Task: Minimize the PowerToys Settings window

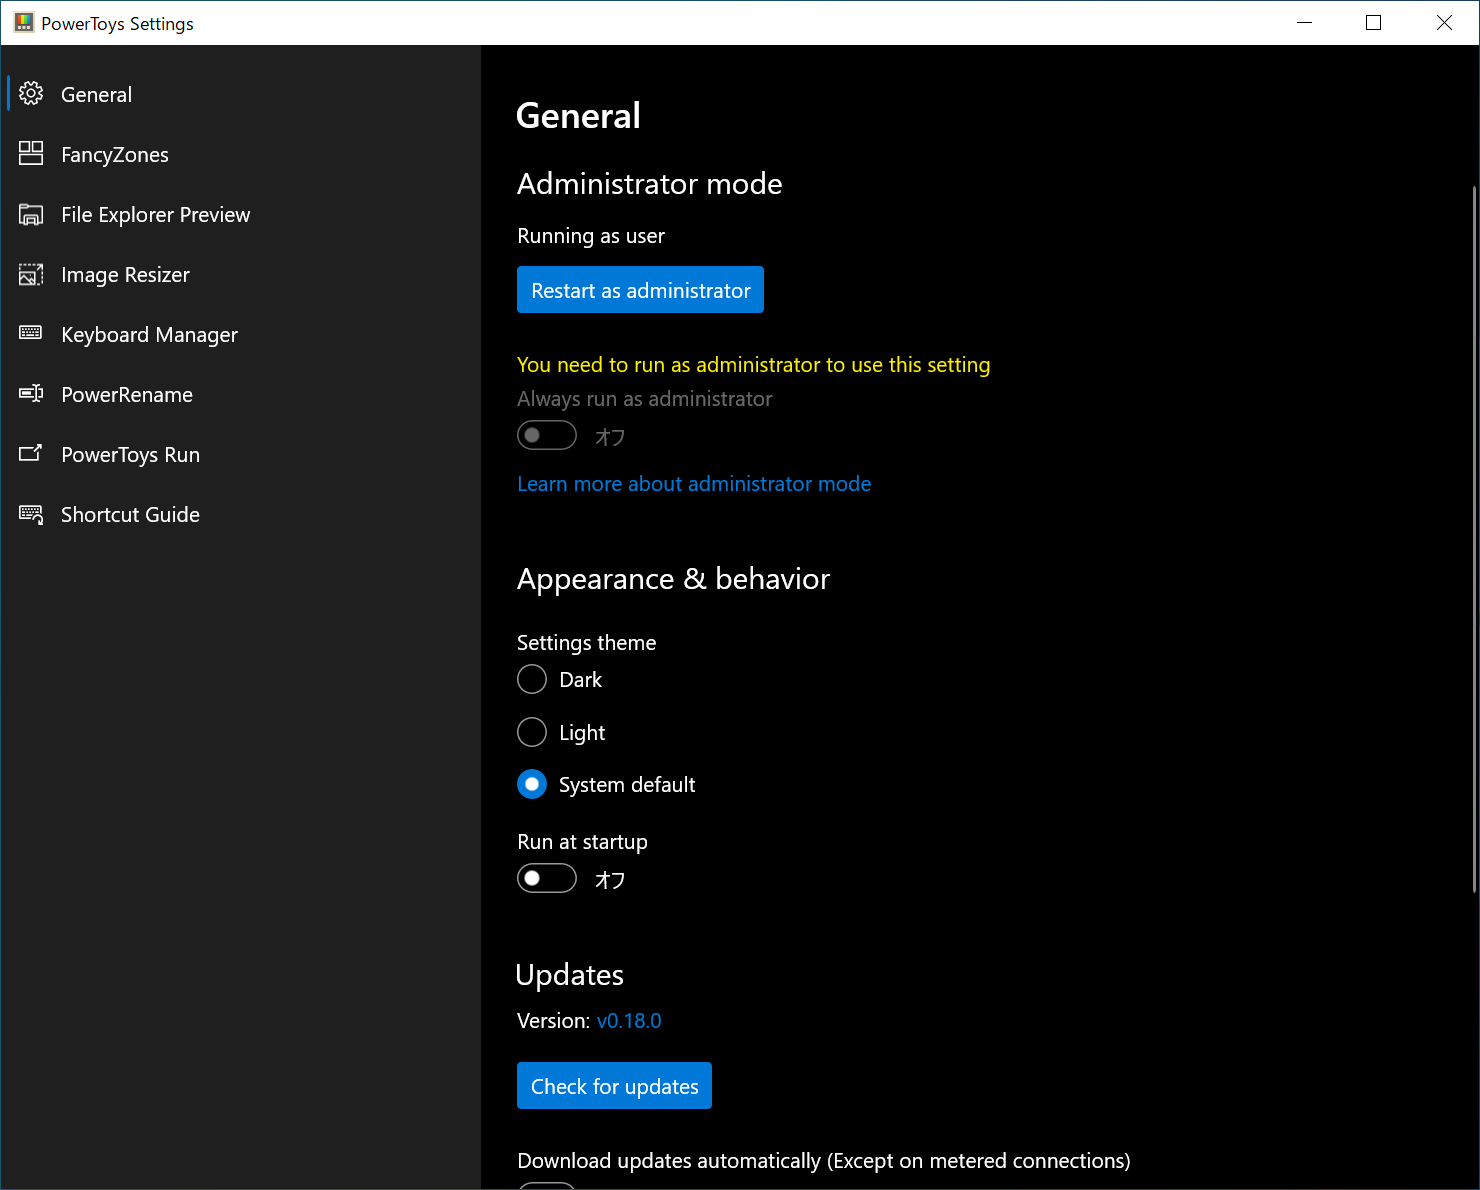Action: point(1304,22)
